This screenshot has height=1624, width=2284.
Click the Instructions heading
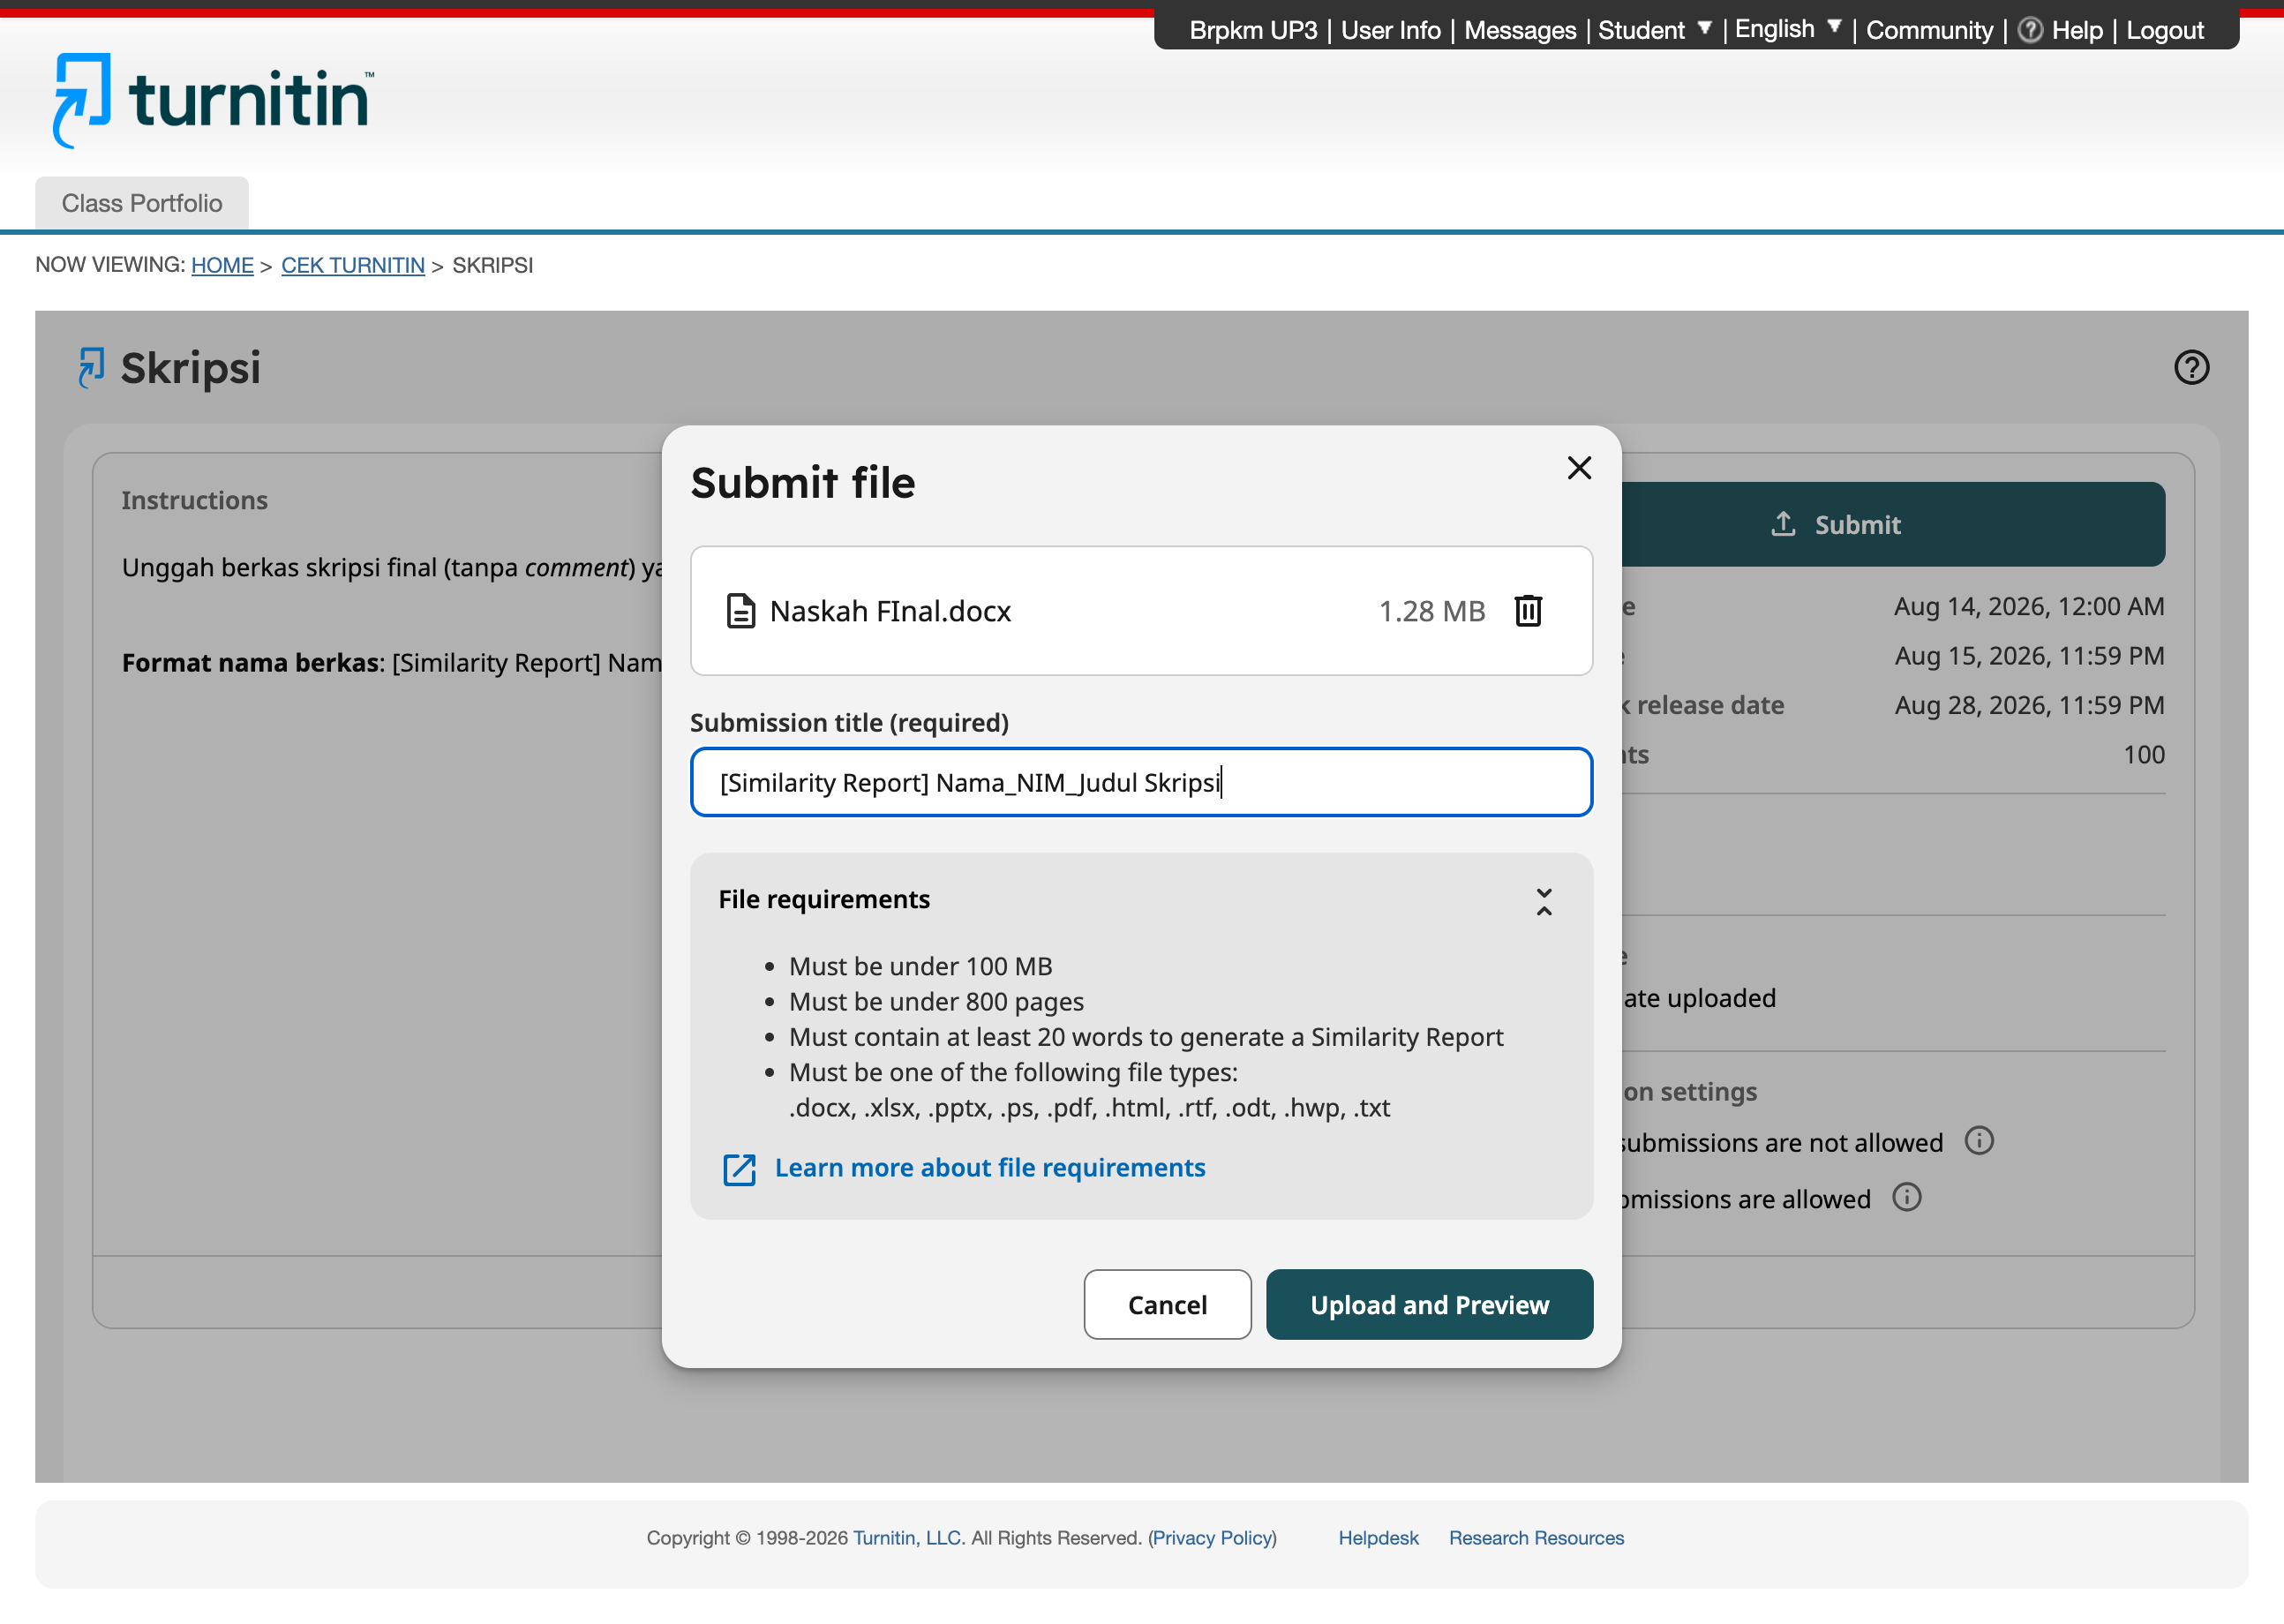[x=195, y=500]
